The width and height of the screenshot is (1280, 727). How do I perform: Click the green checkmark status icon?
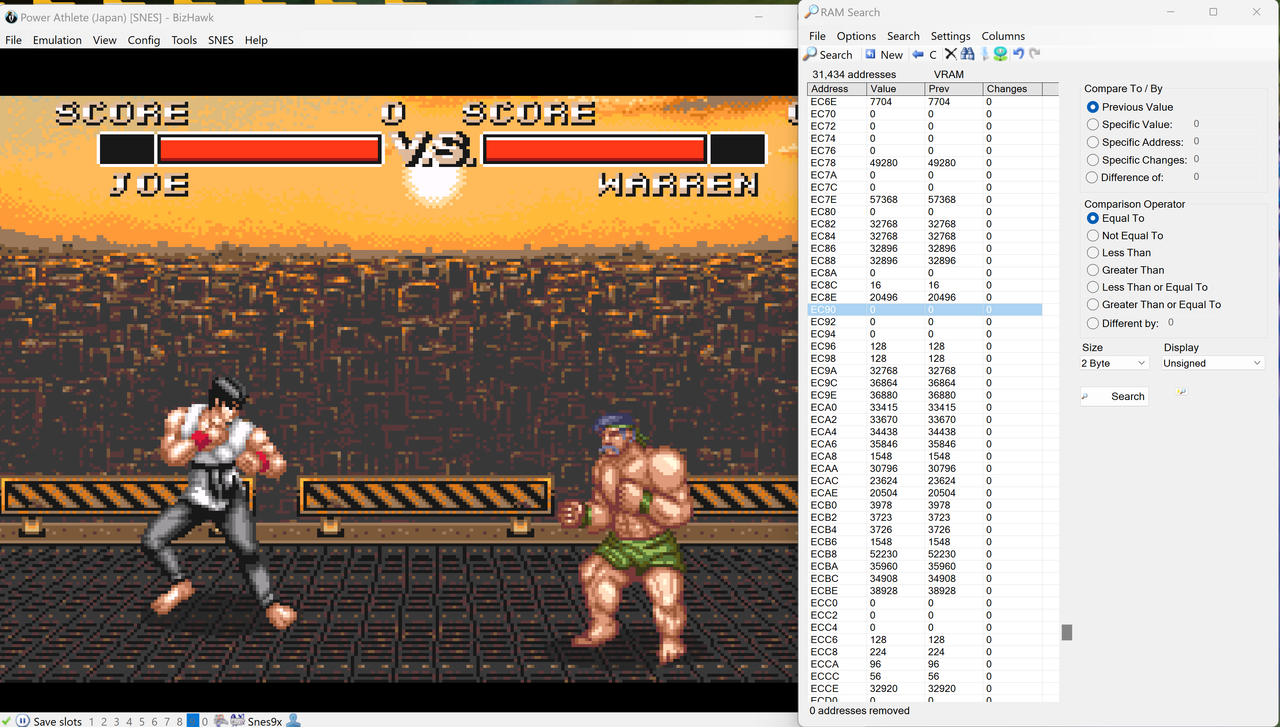coord(6,721)
